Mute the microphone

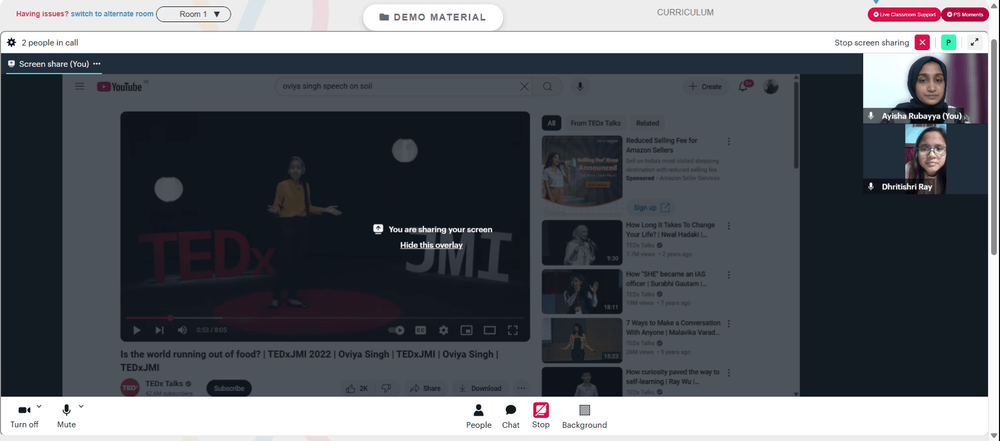point(66,415)
